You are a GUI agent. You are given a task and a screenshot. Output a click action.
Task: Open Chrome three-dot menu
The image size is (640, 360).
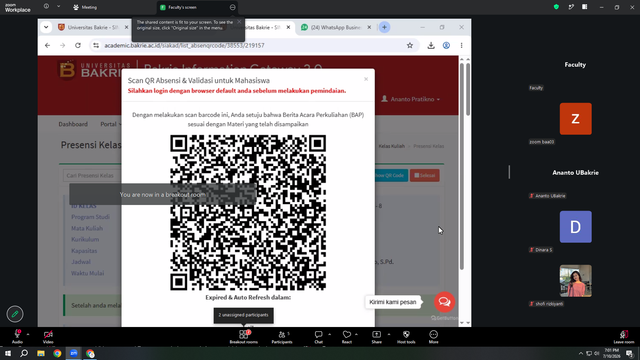pyautogui.click(x=461, y=45)
